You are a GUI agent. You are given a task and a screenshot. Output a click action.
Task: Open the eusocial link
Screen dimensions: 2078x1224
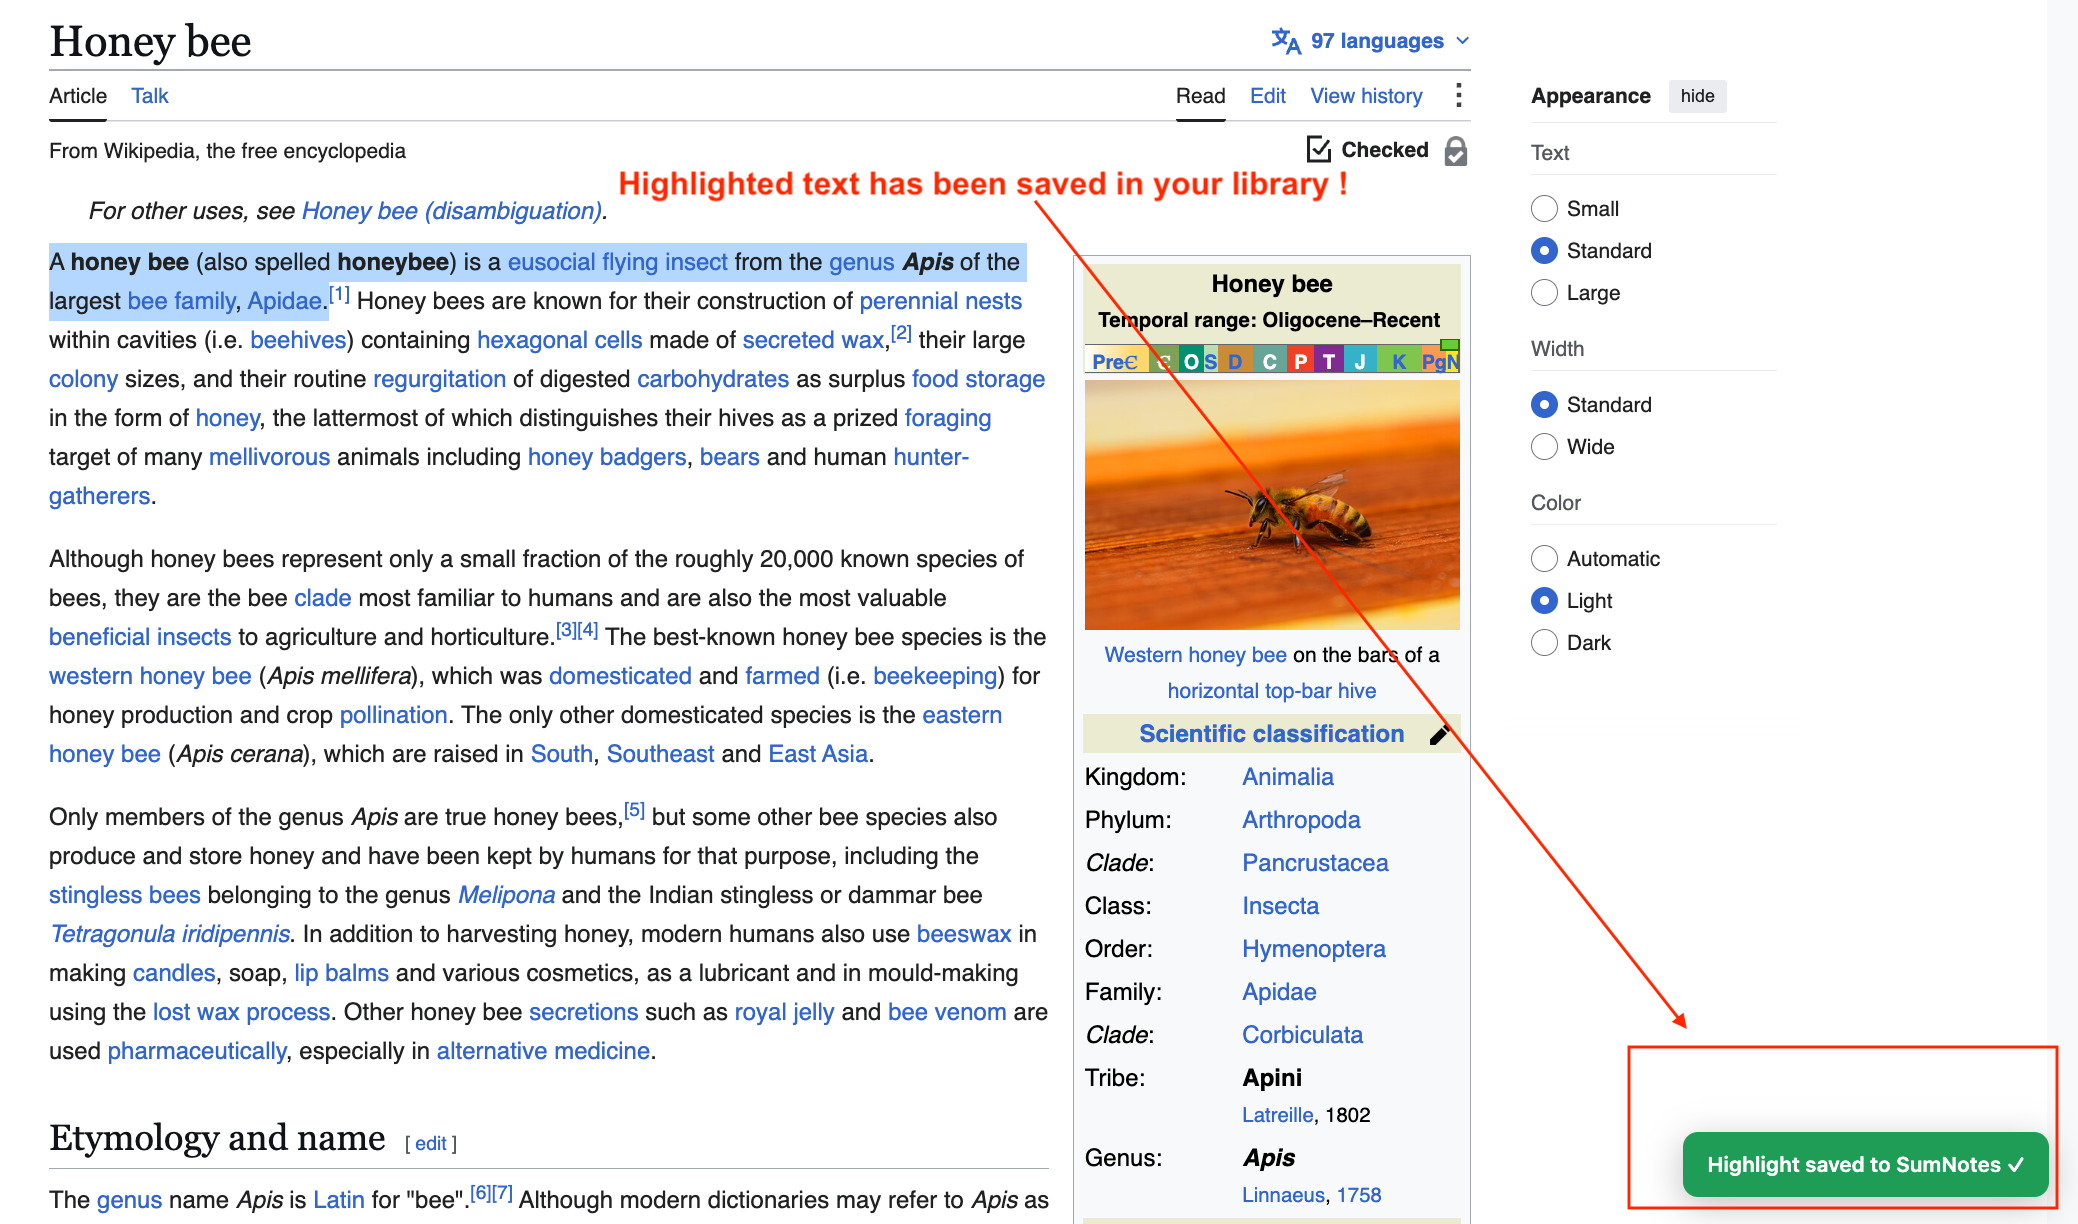(551, 262)
